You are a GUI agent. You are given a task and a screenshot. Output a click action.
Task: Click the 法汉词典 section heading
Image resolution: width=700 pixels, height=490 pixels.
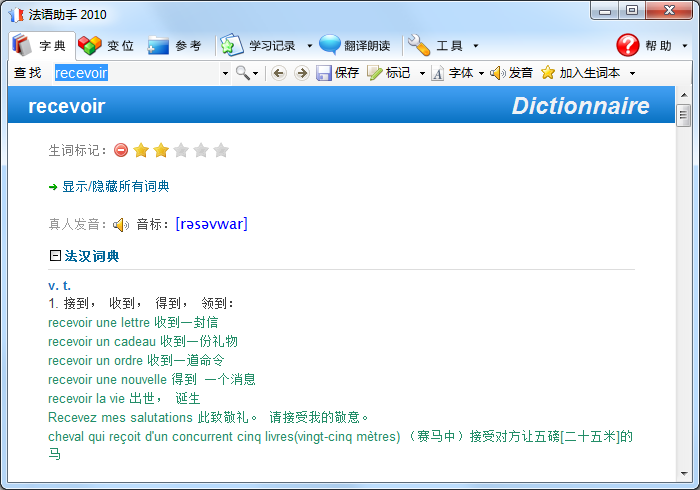[x=92, y=256]
